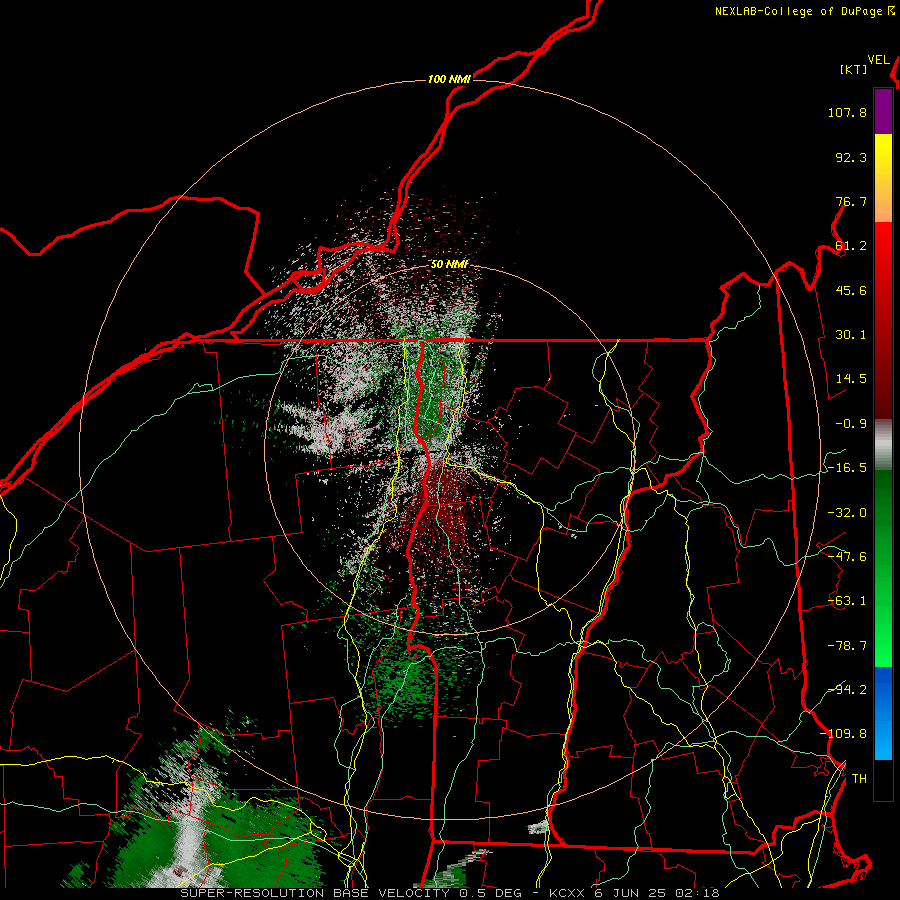Click the -78.7 velocity scale value
The height and width of the screenshot is (900, 900).
click(847, 646)
